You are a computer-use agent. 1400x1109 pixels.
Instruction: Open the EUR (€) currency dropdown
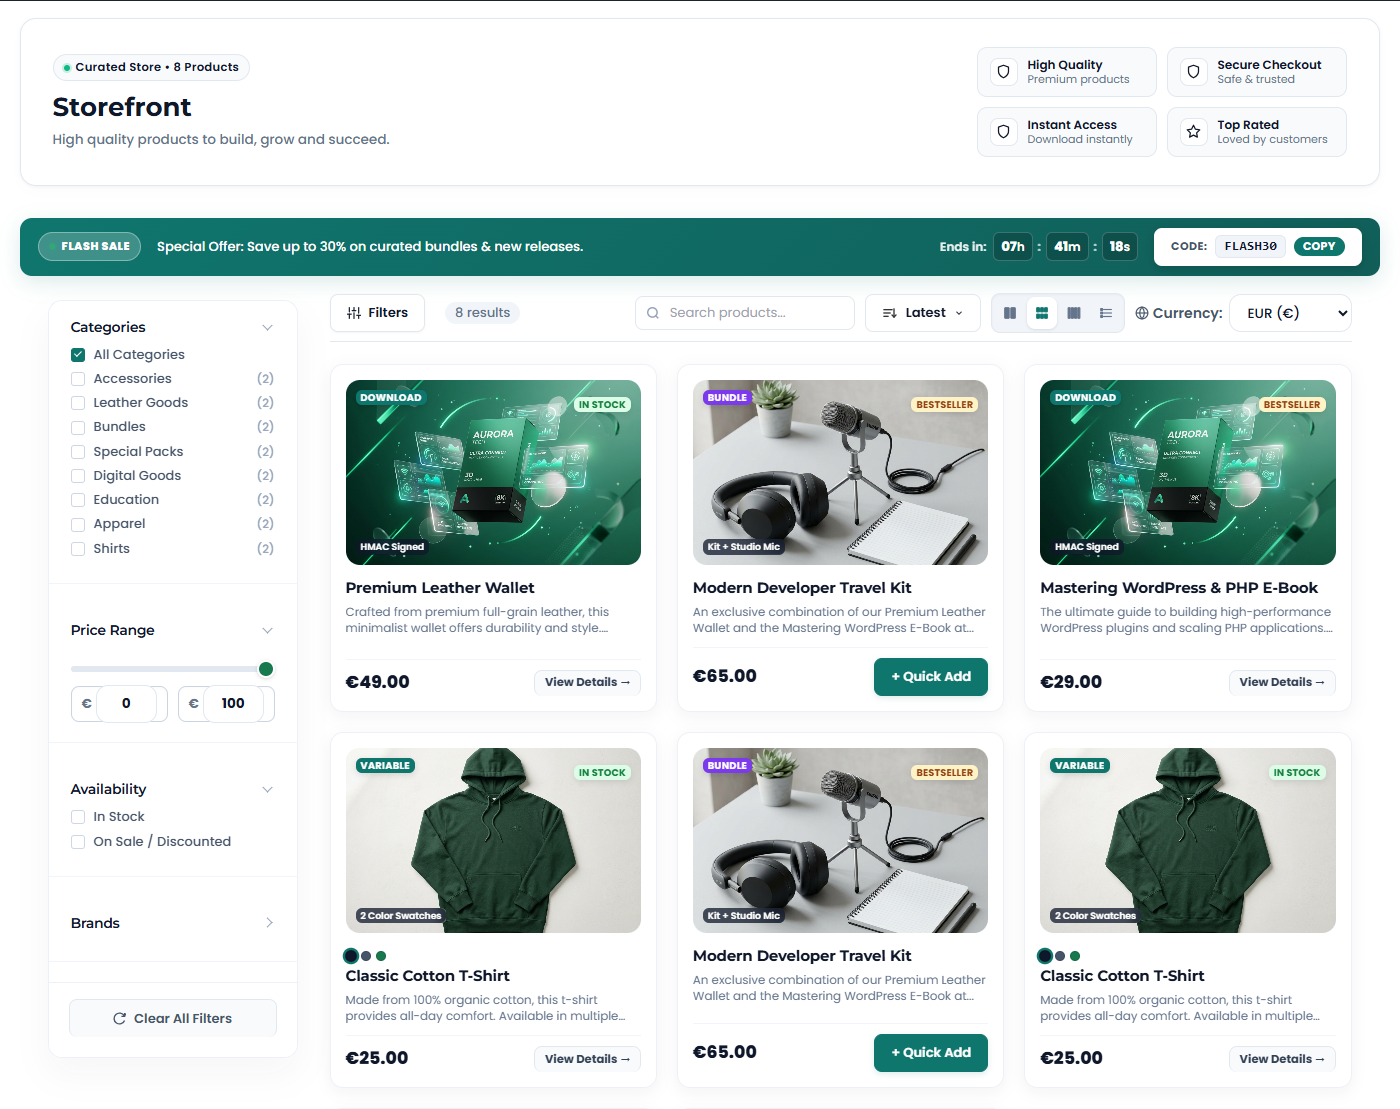pos(1290,313)
